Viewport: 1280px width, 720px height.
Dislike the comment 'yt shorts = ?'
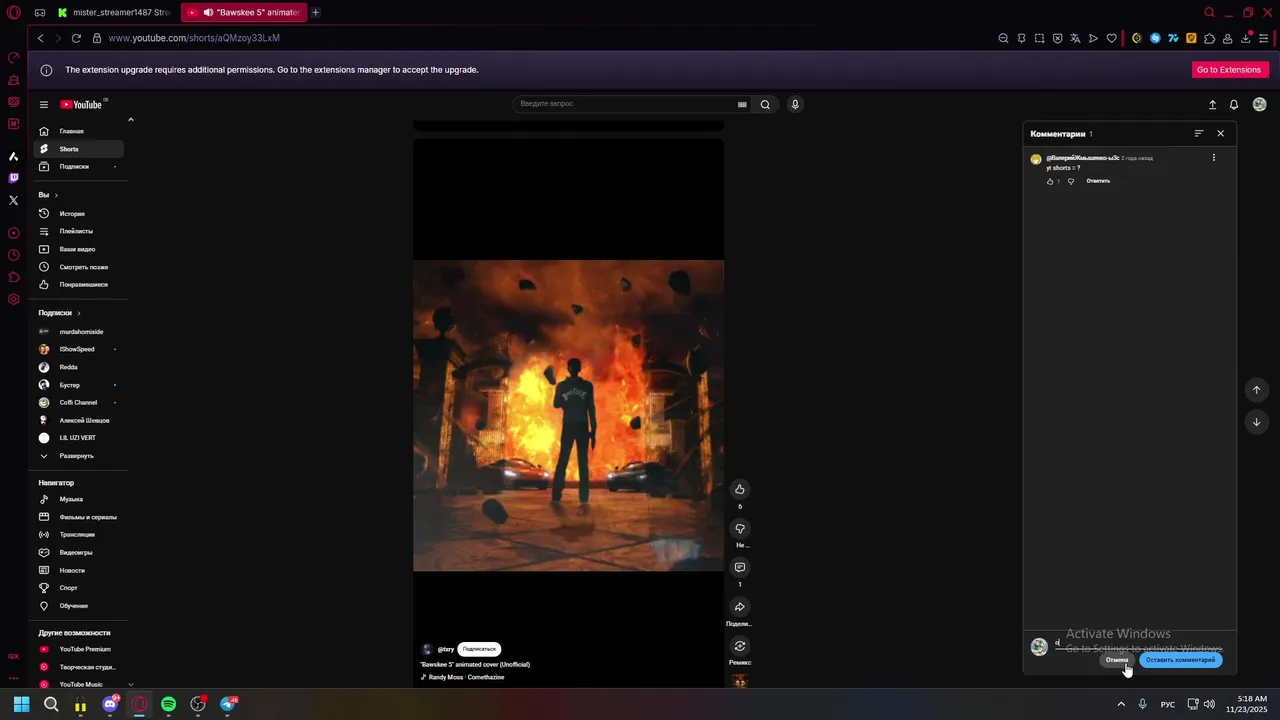(x=1071, y=181)
